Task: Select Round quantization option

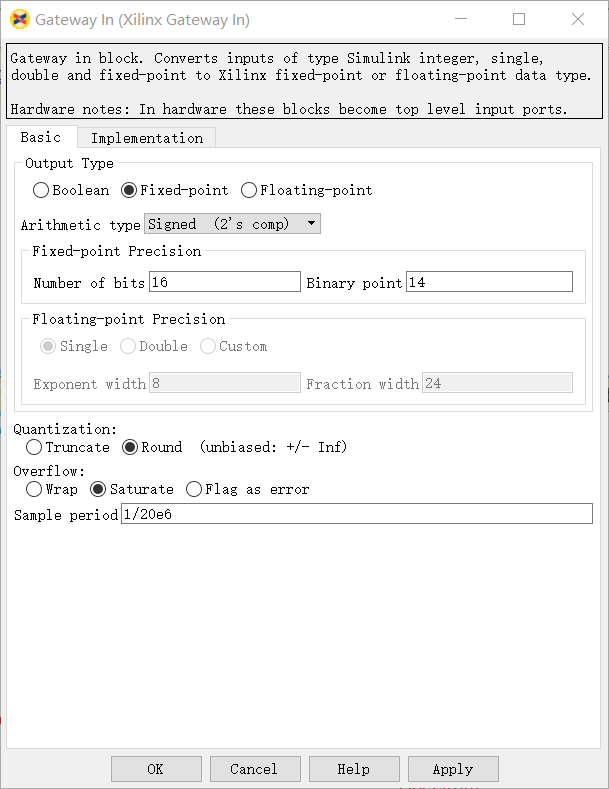Action: [x=130, y=447]
